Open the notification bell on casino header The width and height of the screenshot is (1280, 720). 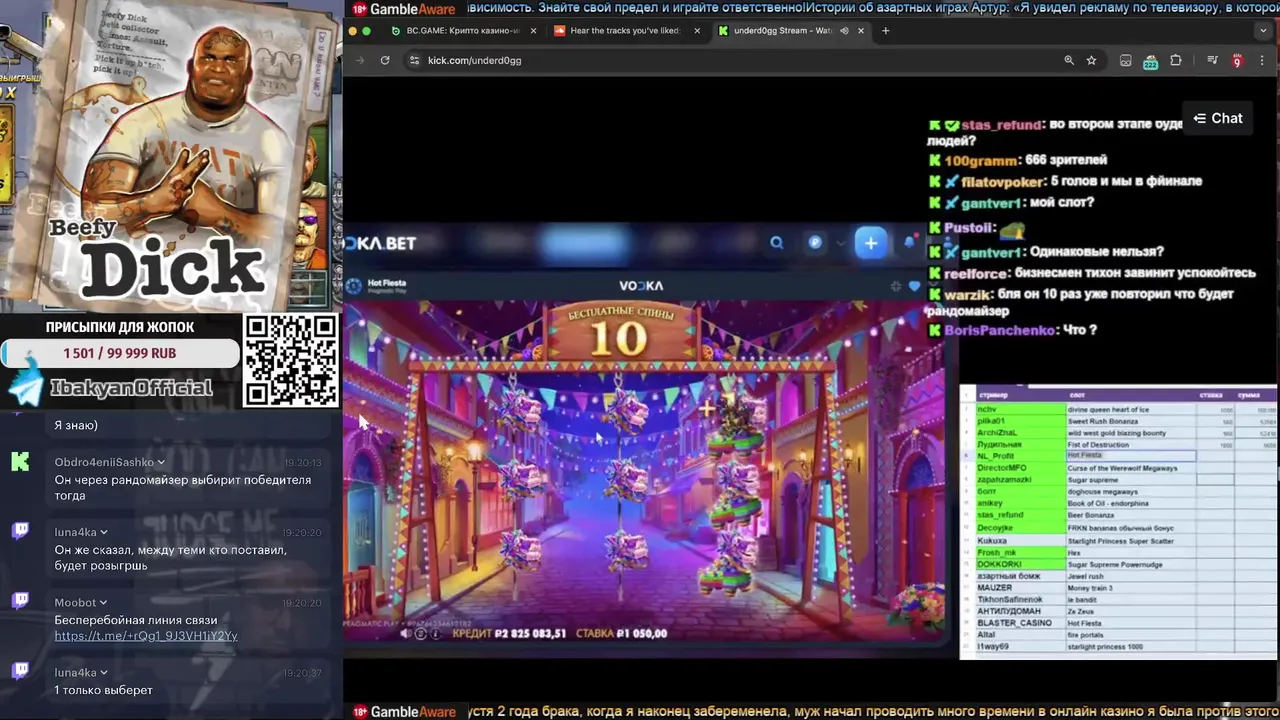pos(909,242)
